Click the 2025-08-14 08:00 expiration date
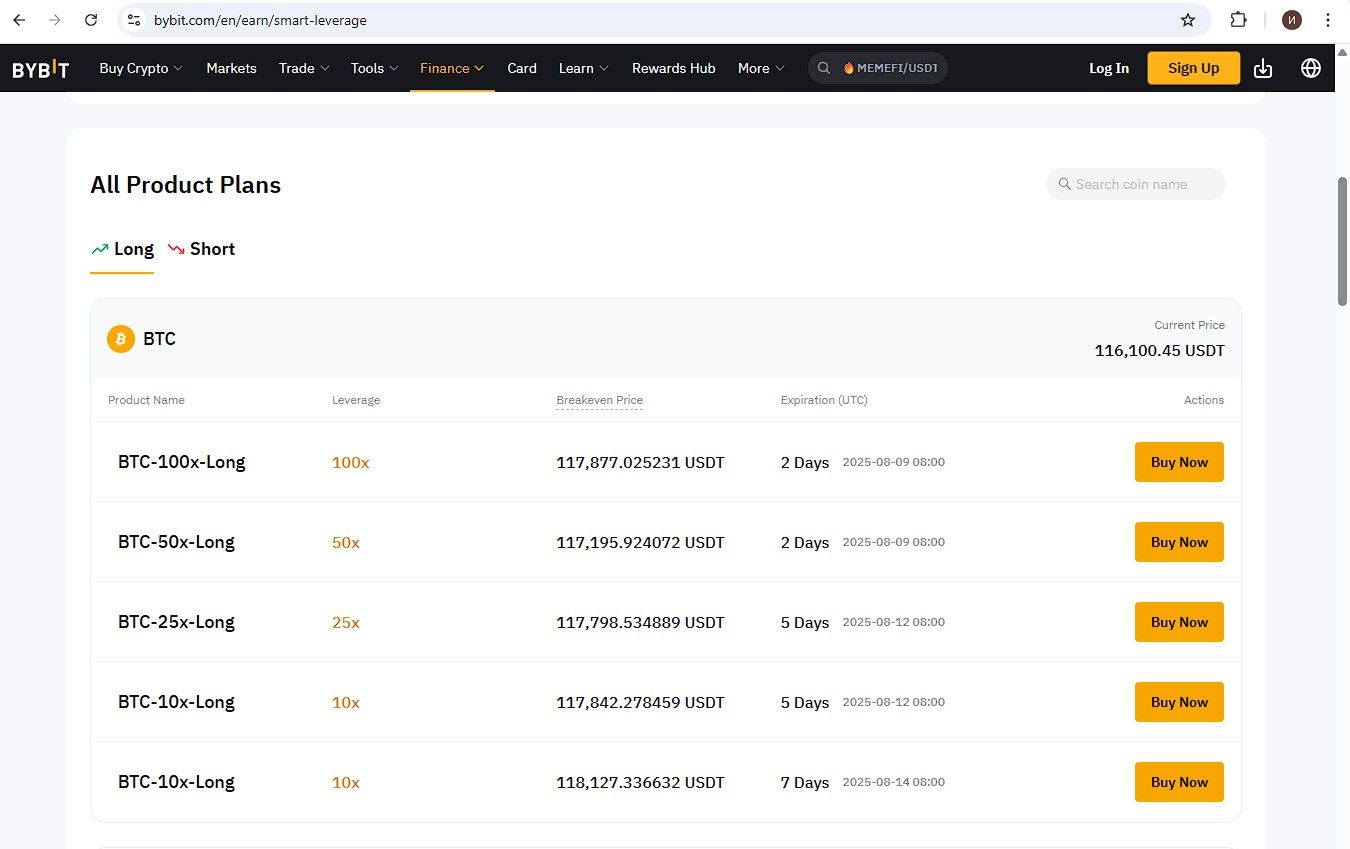The image size is (1350, 849). click(894, 782)
